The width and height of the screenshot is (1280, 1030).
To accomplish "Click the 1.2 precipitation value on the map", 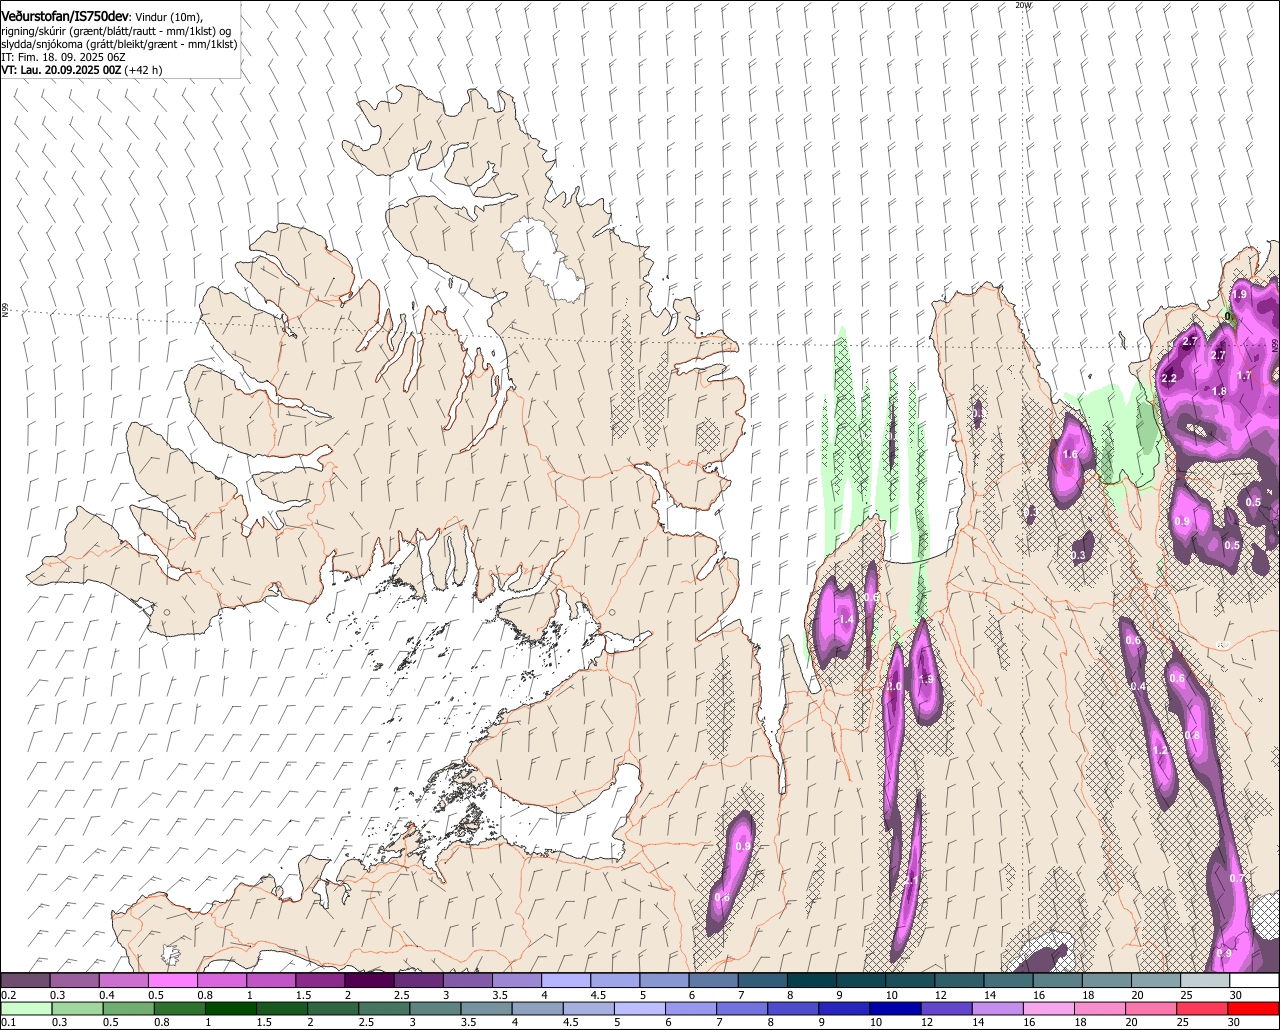I will tap(1160, 751).
